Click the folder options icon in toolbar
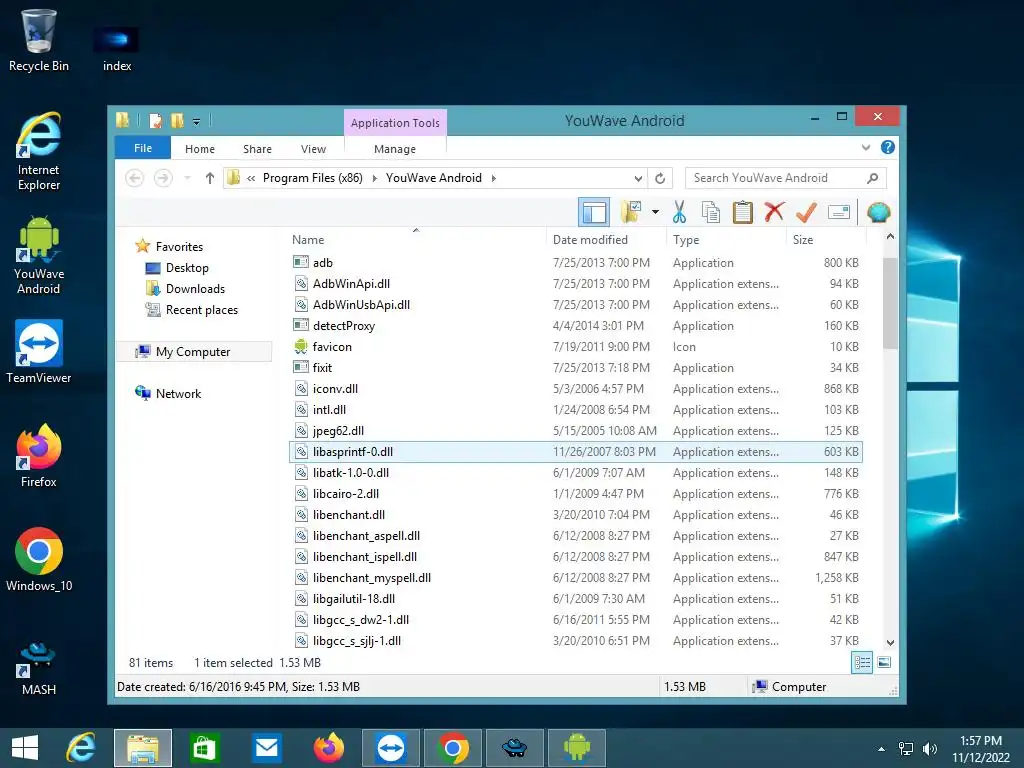Image resolution: width=1024 pixels, height=768 pixels. pyautogui.click(x=631, y=212)
